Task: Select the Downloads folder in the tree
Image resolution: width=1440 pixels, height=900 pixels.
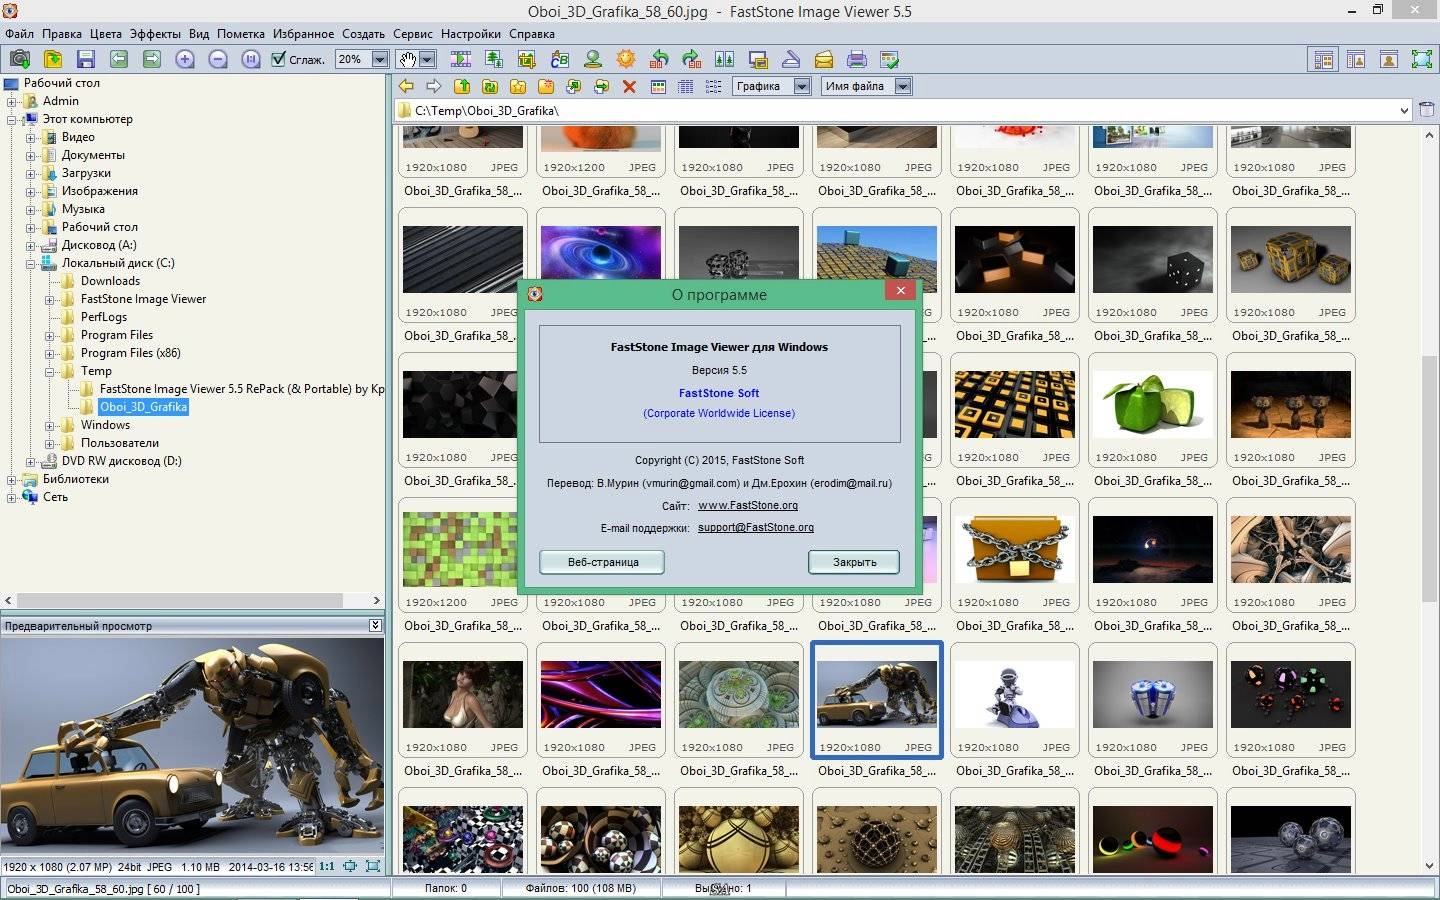Action: pyautogui.click(x=110, y=281)
